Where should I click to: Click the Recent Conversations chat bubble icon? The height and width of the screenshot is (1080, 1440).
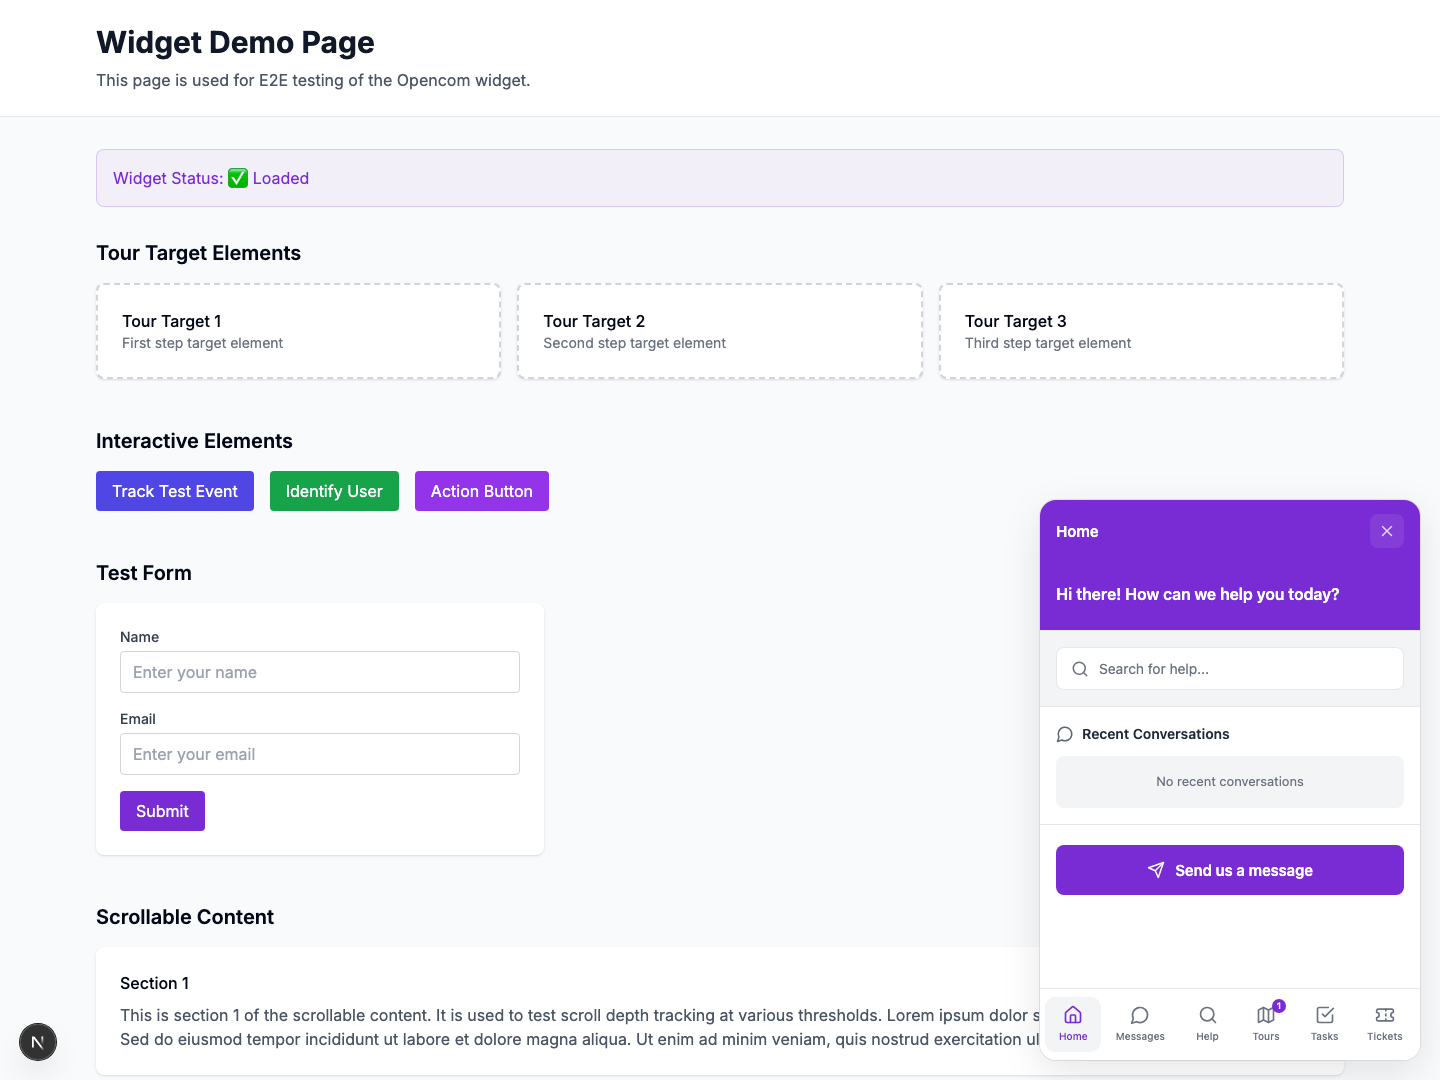[1065, 734]
